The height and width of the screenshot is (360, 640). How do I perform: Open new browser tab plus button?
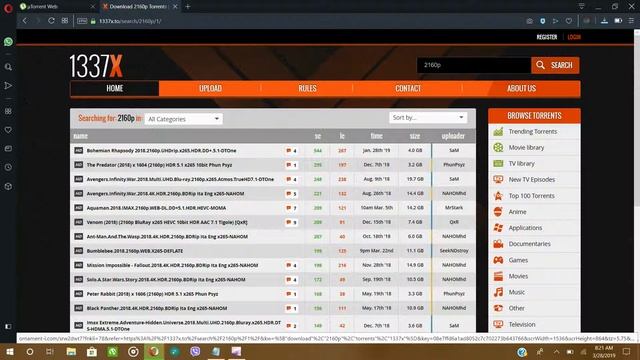188,7
